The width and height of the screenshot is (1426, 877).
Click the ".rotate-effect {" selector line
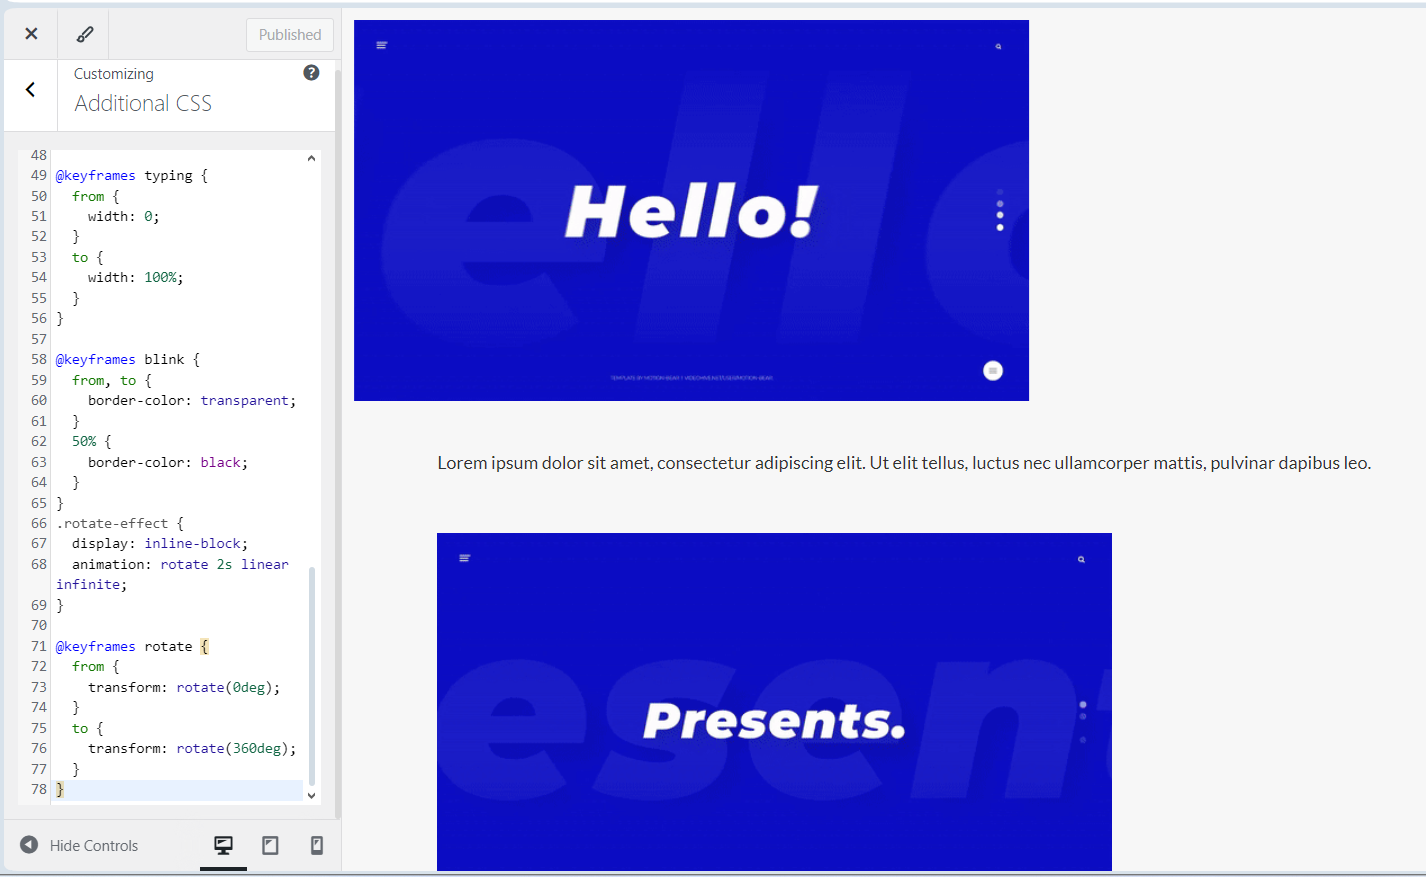120,524
